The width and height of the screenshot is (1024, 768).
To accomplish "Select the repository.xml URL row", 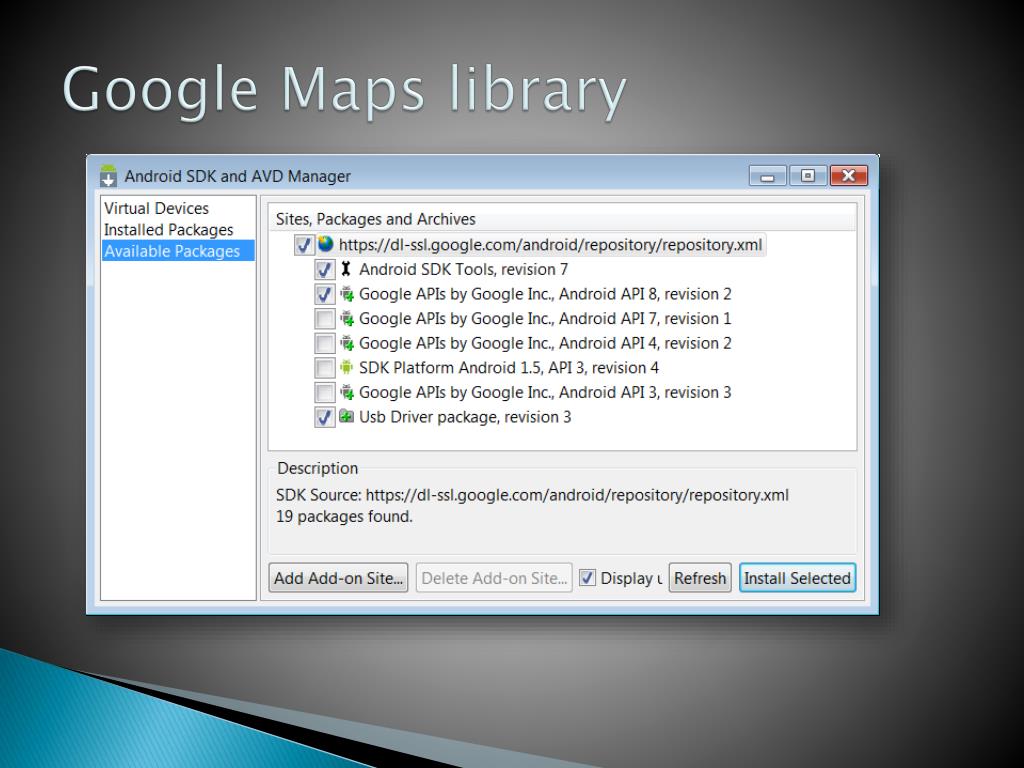I will [551, 245].
